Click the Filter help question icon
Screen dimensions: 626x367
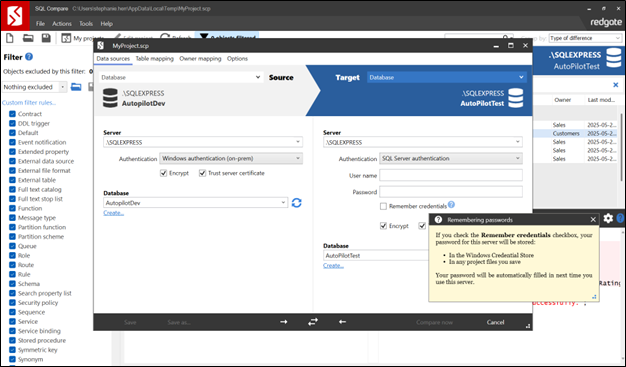click(29, 57)
